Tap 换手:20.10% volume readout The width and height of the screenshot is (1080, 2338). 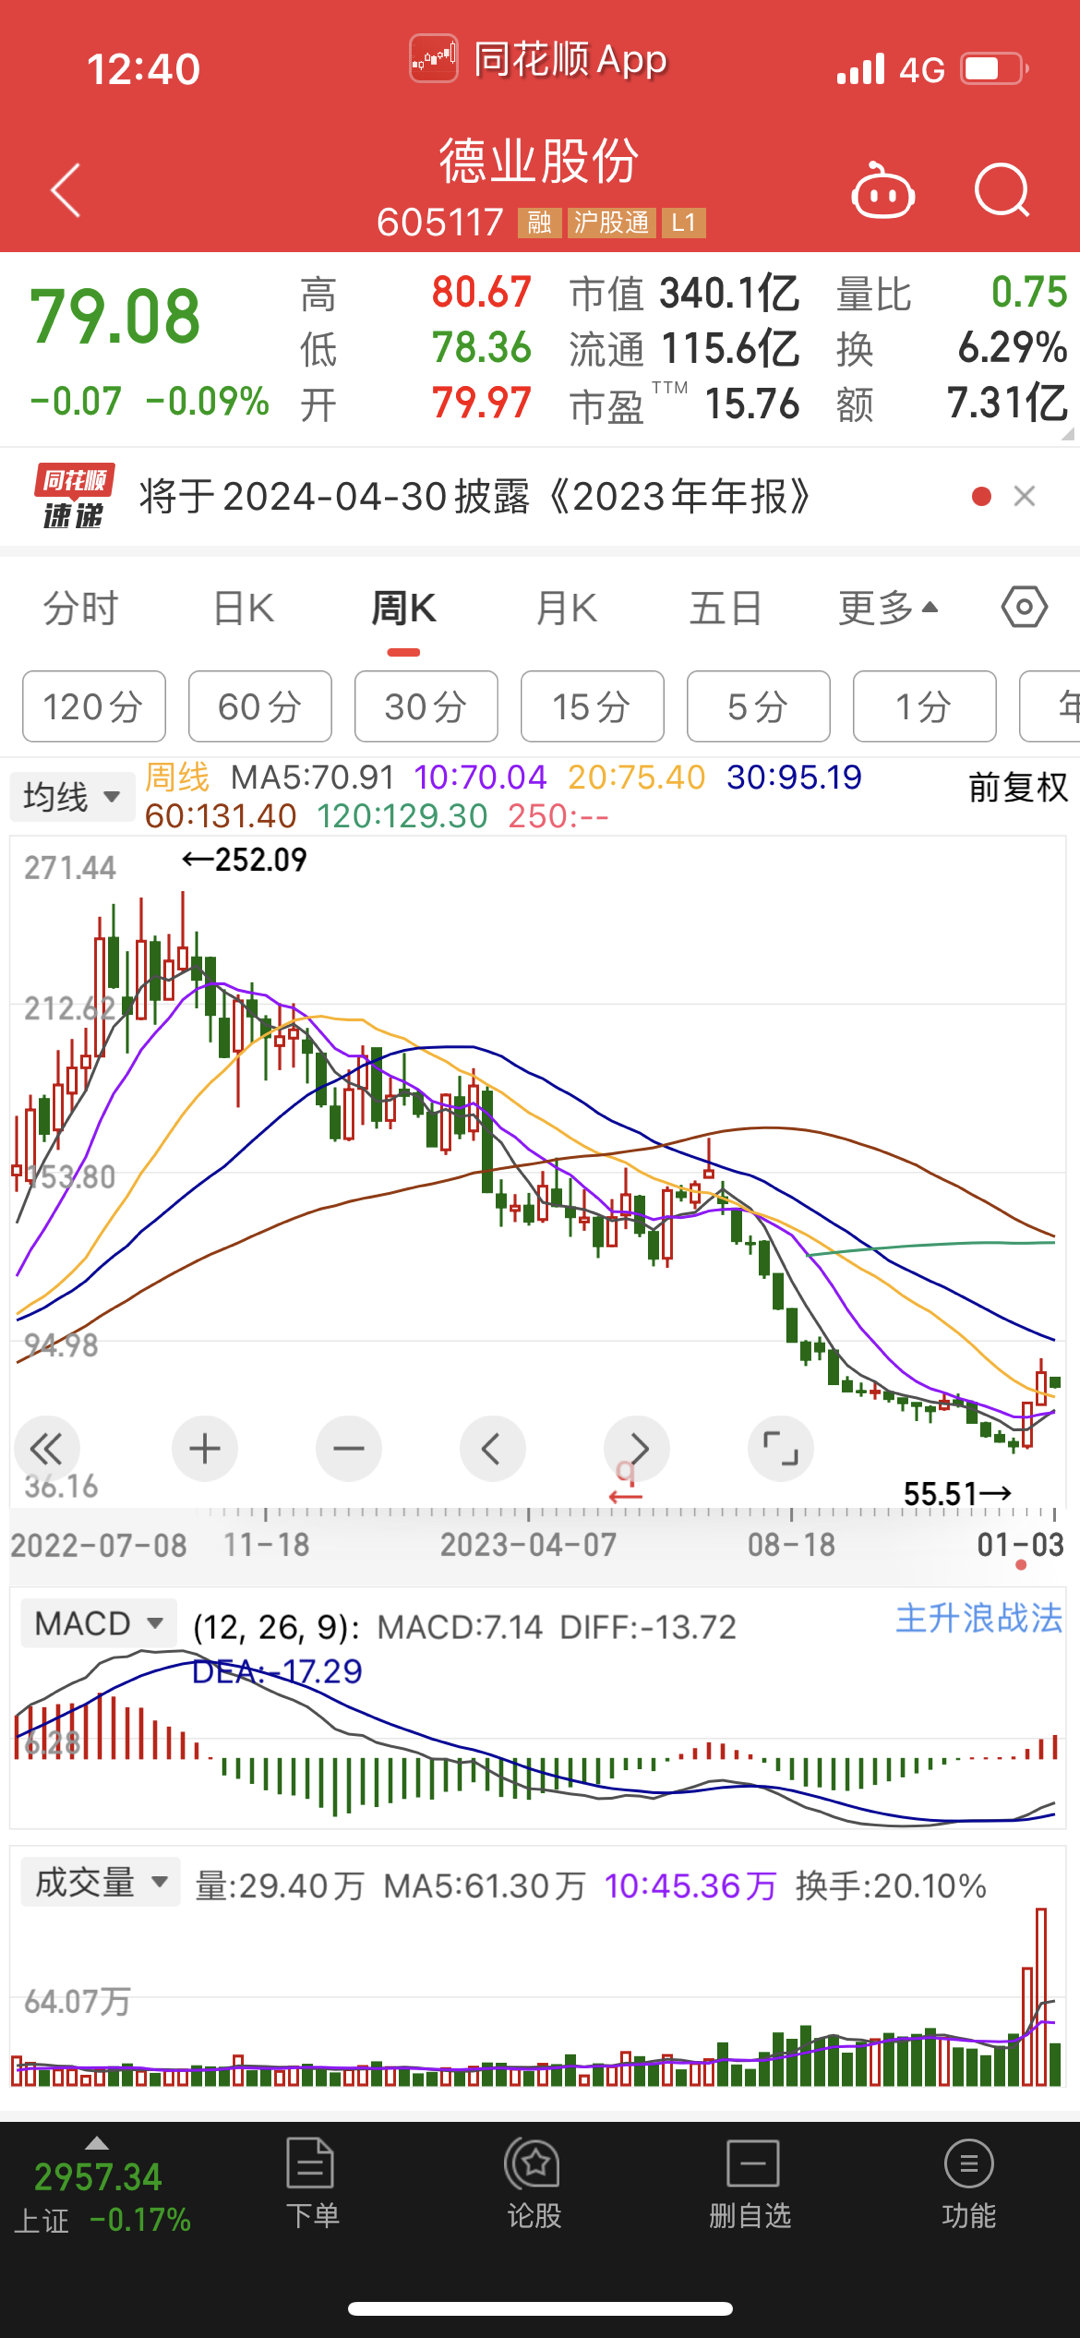click(x=891, y=1885)
